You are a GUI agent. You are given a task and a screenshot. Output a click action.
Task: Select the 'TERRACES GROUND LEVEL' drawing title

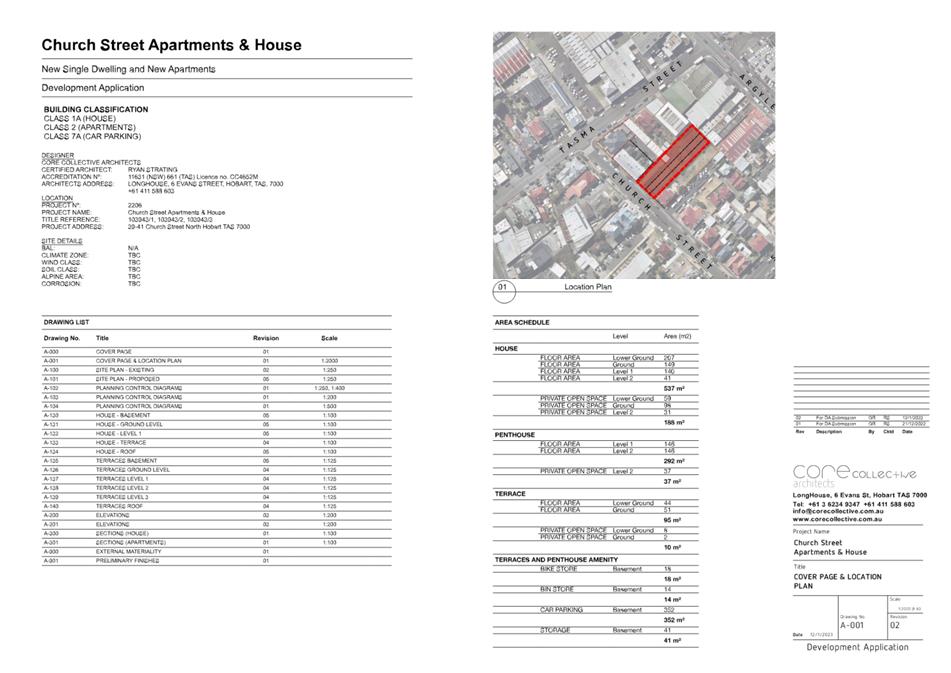point(133,470)
